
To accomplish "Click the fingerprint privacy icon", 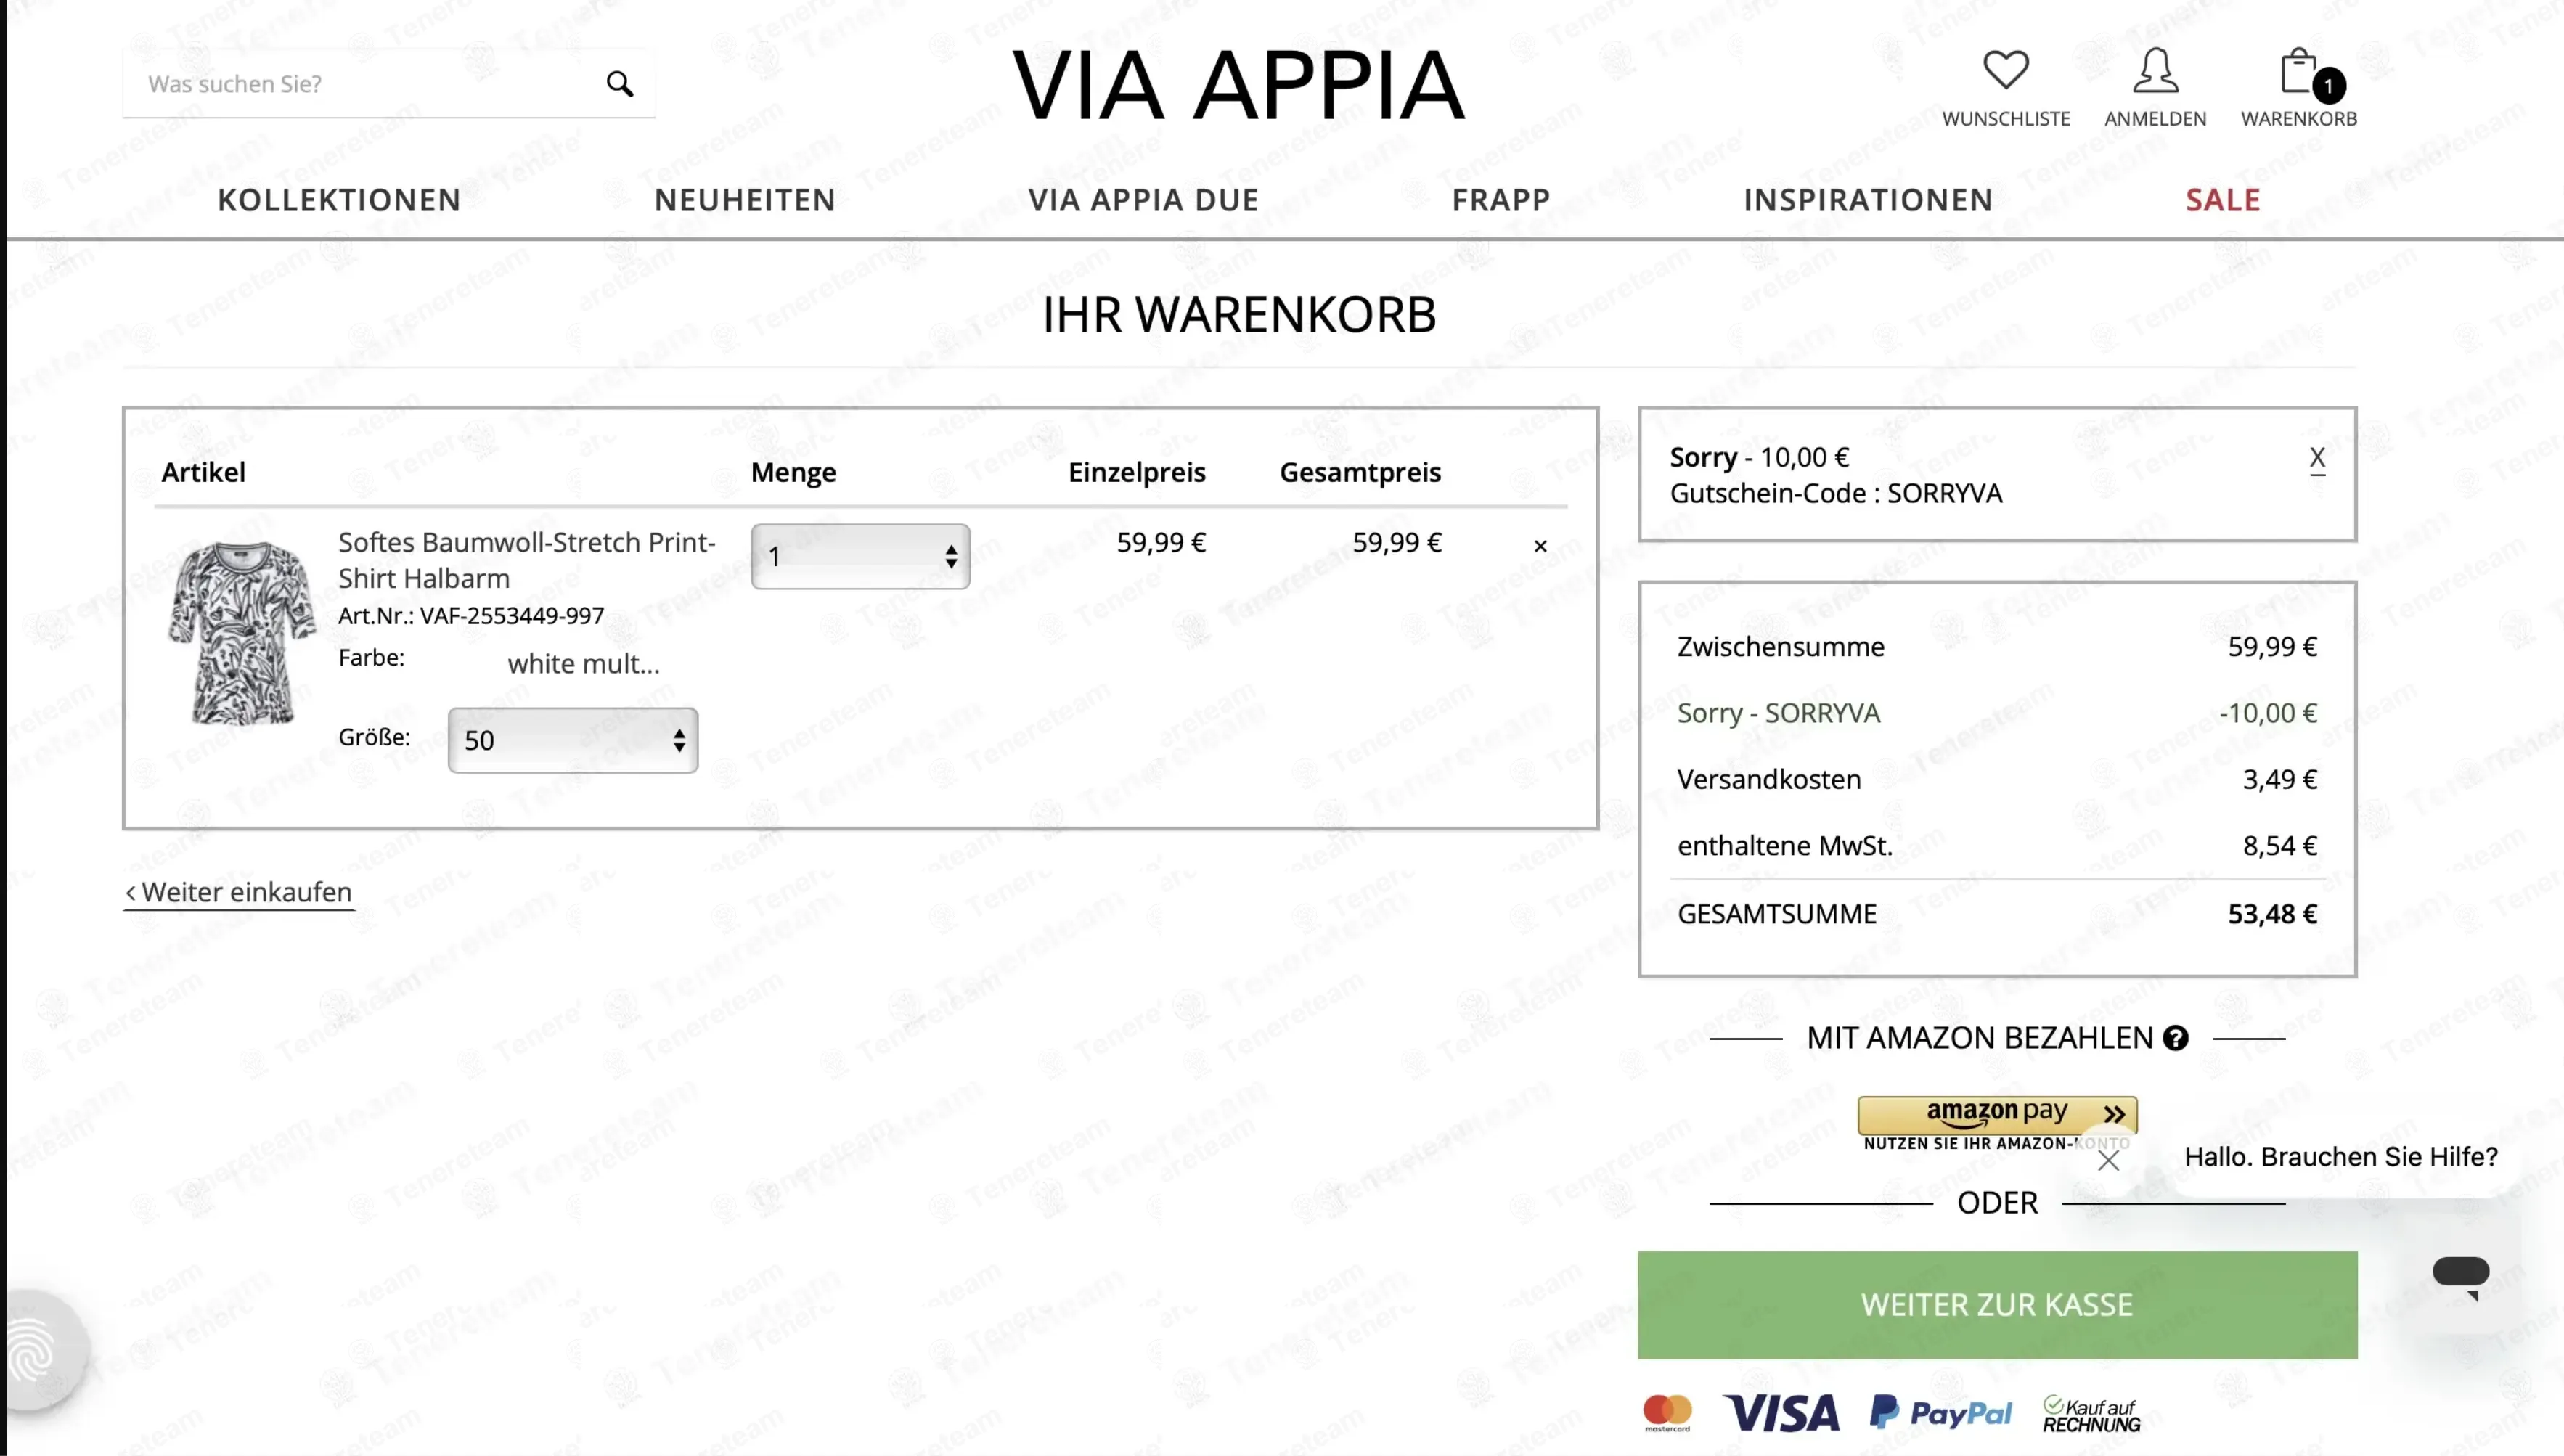I will point(36,1350).
